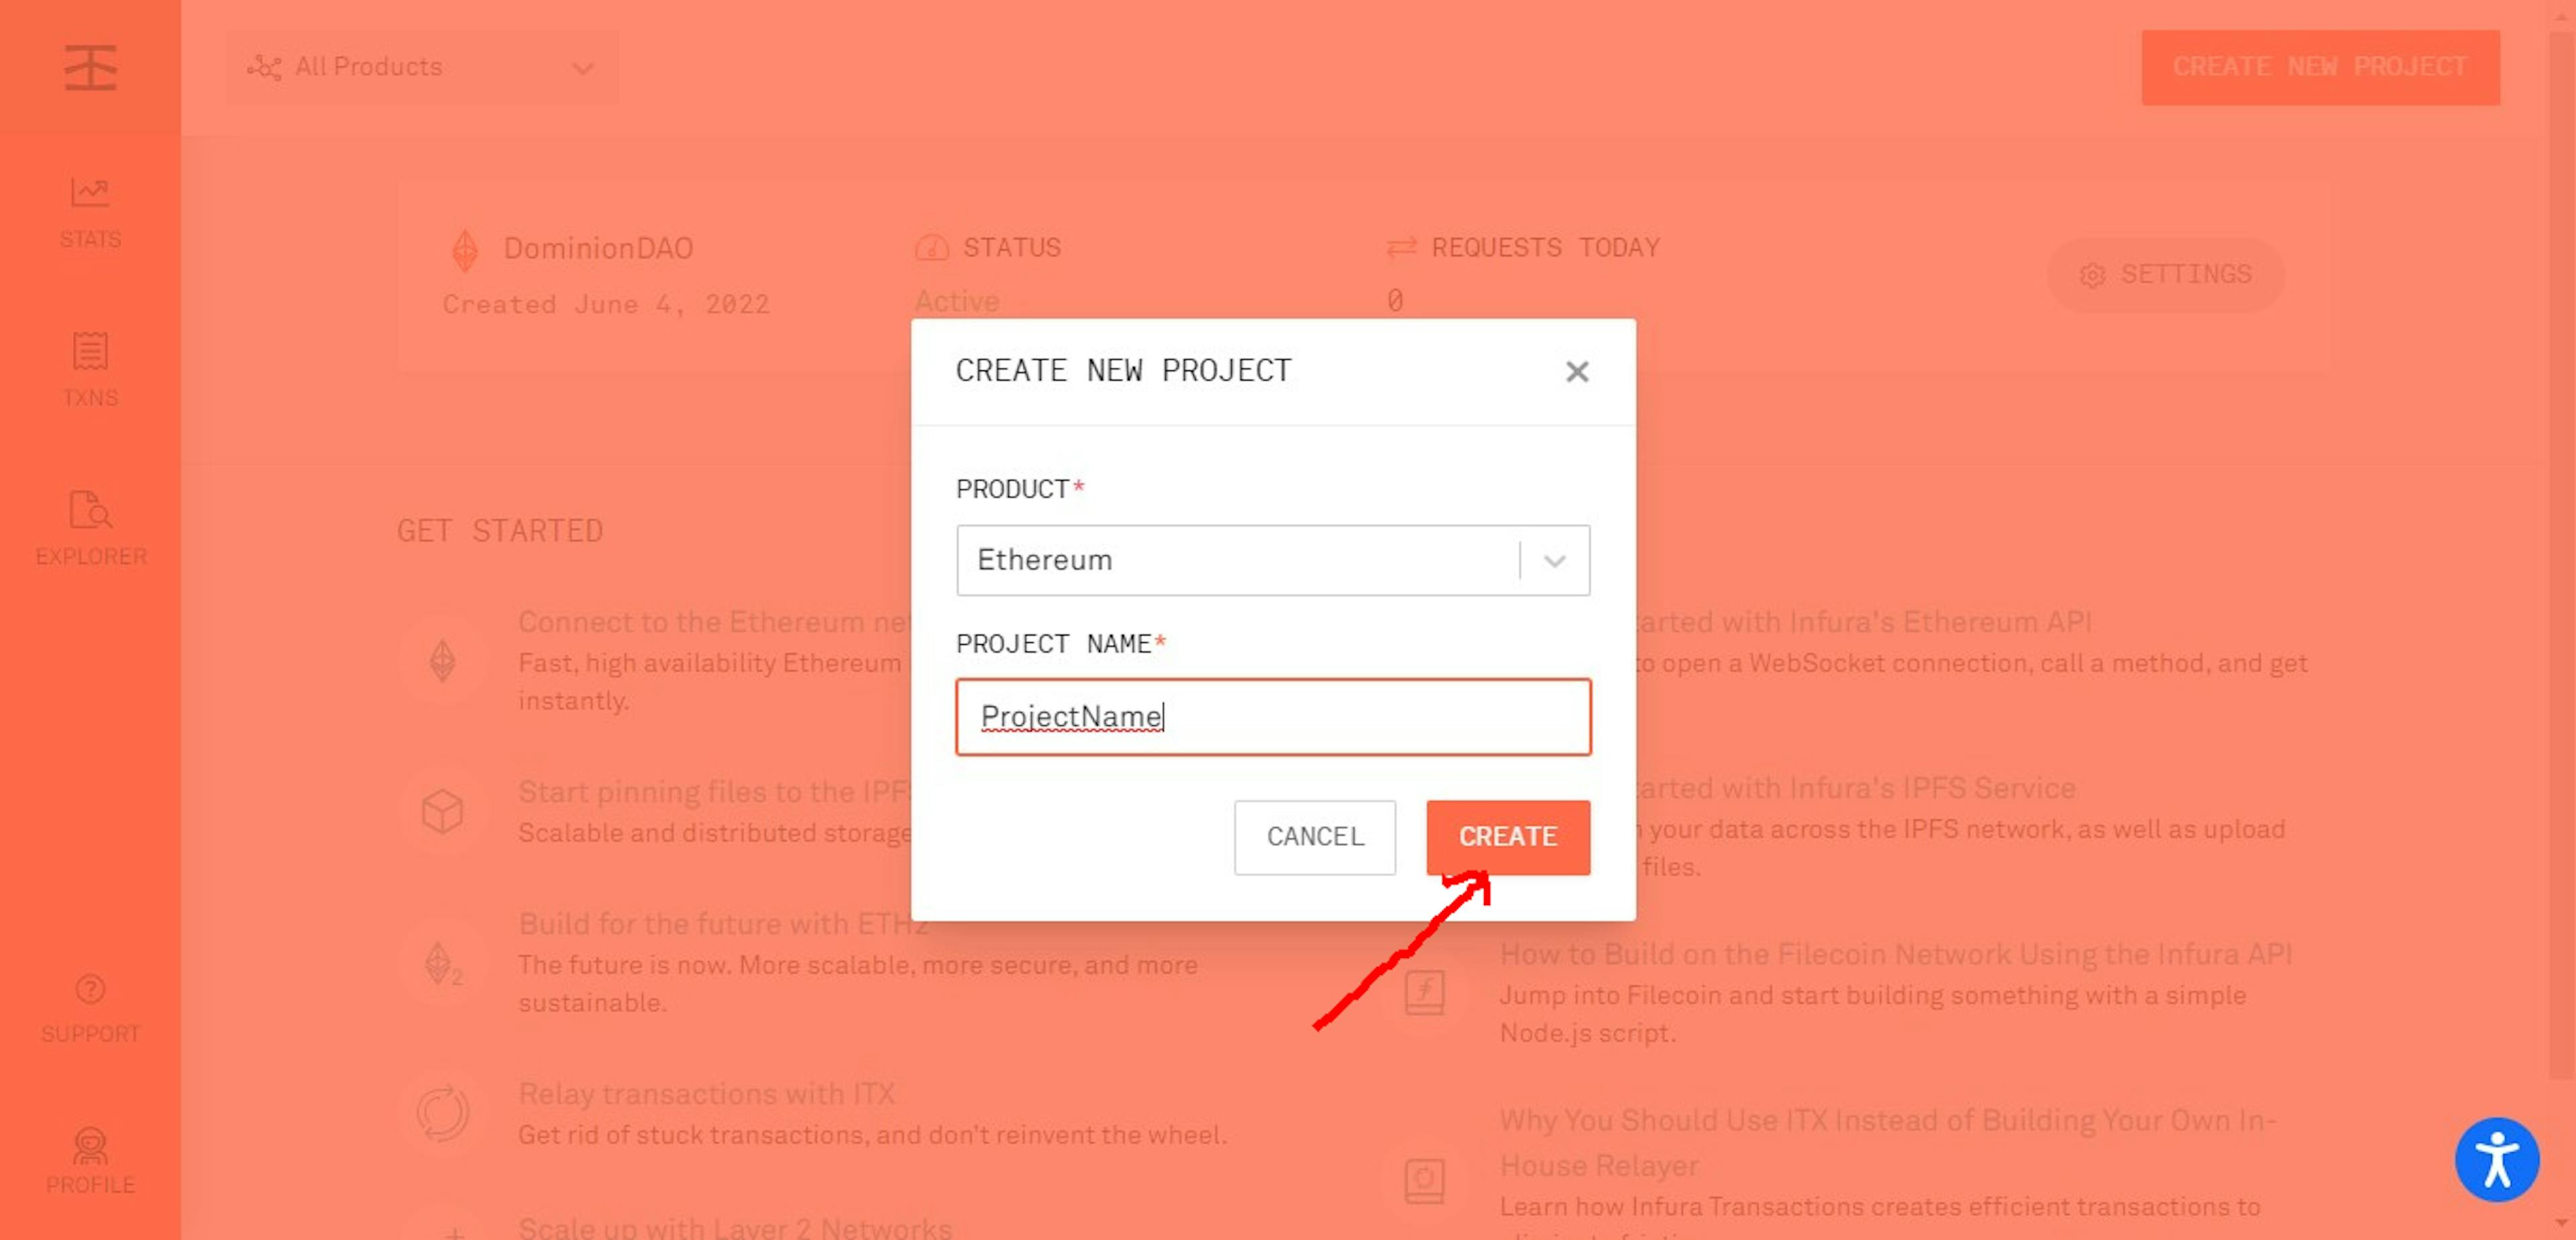
Task: Select the PROJECT NAME input field
Action: pyautogui.click(x=1273, y=716)
